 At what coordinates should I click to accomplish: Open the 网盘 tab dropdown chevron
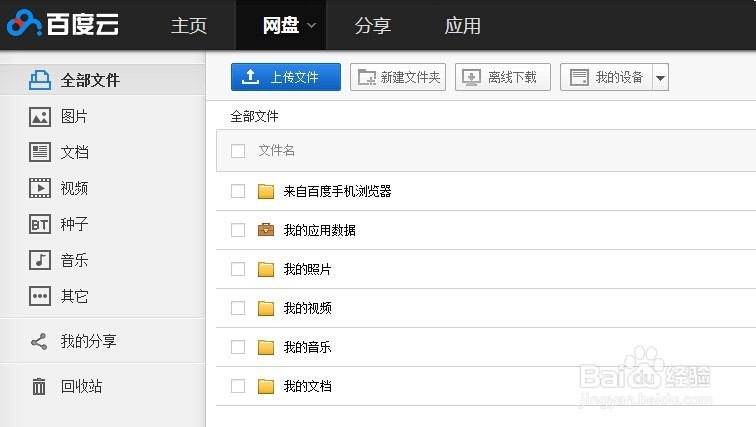point(311,26)
